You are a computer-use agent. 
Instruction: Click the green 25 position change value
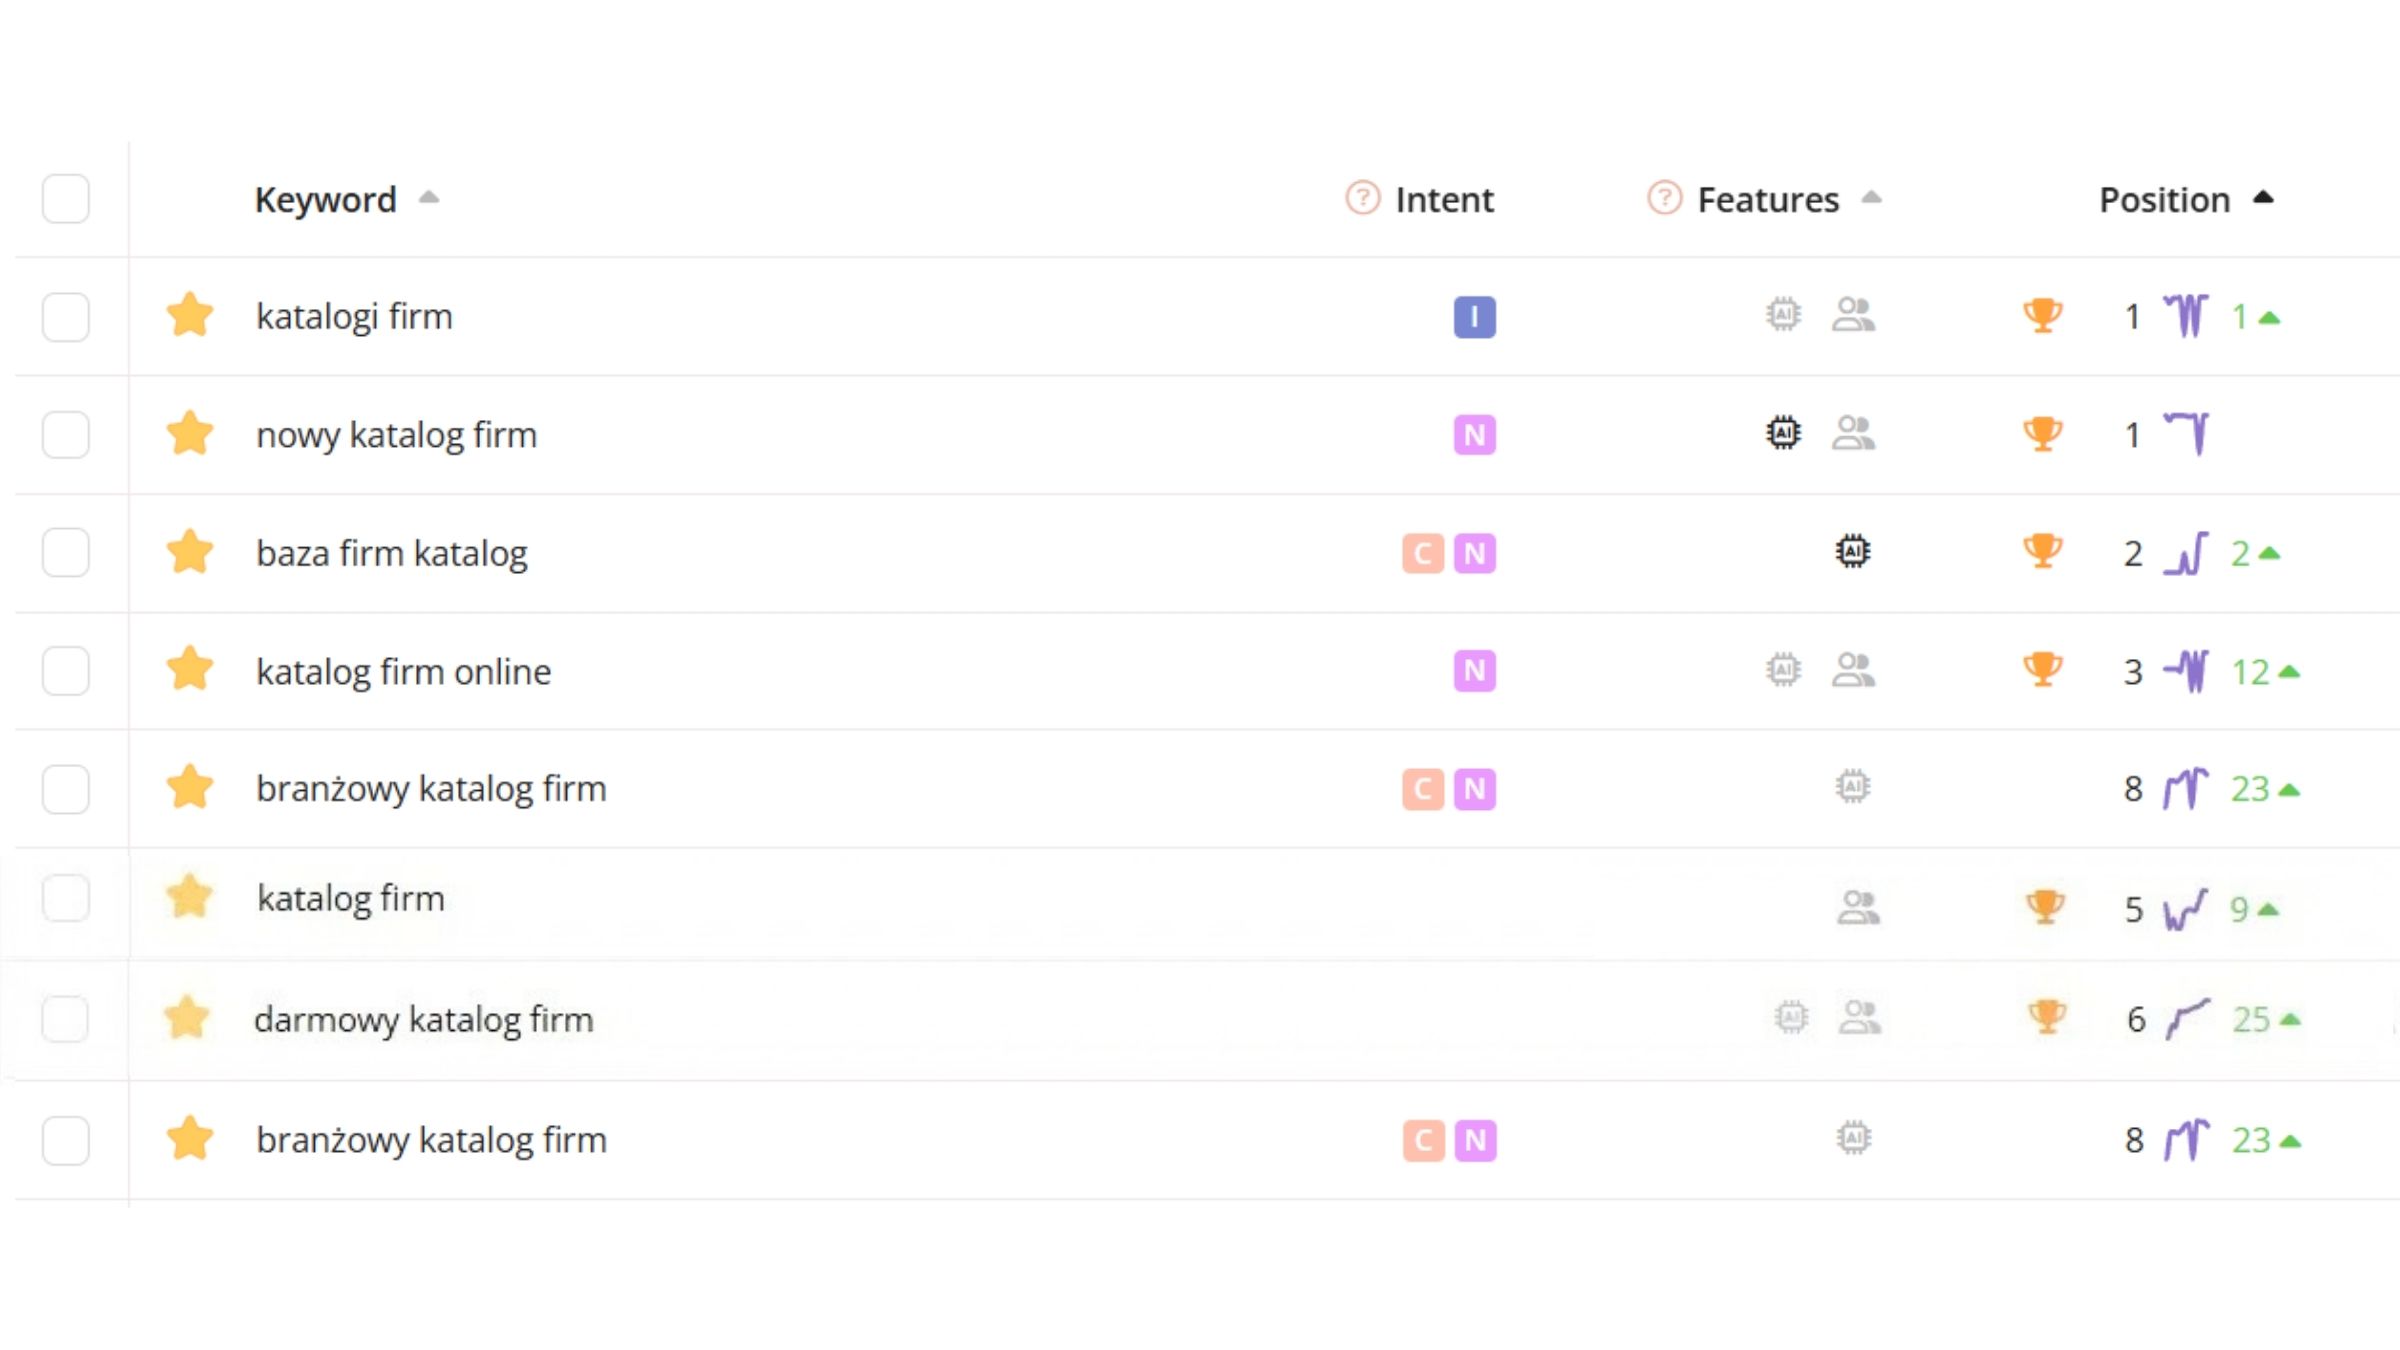(x=2251, y=1020)
